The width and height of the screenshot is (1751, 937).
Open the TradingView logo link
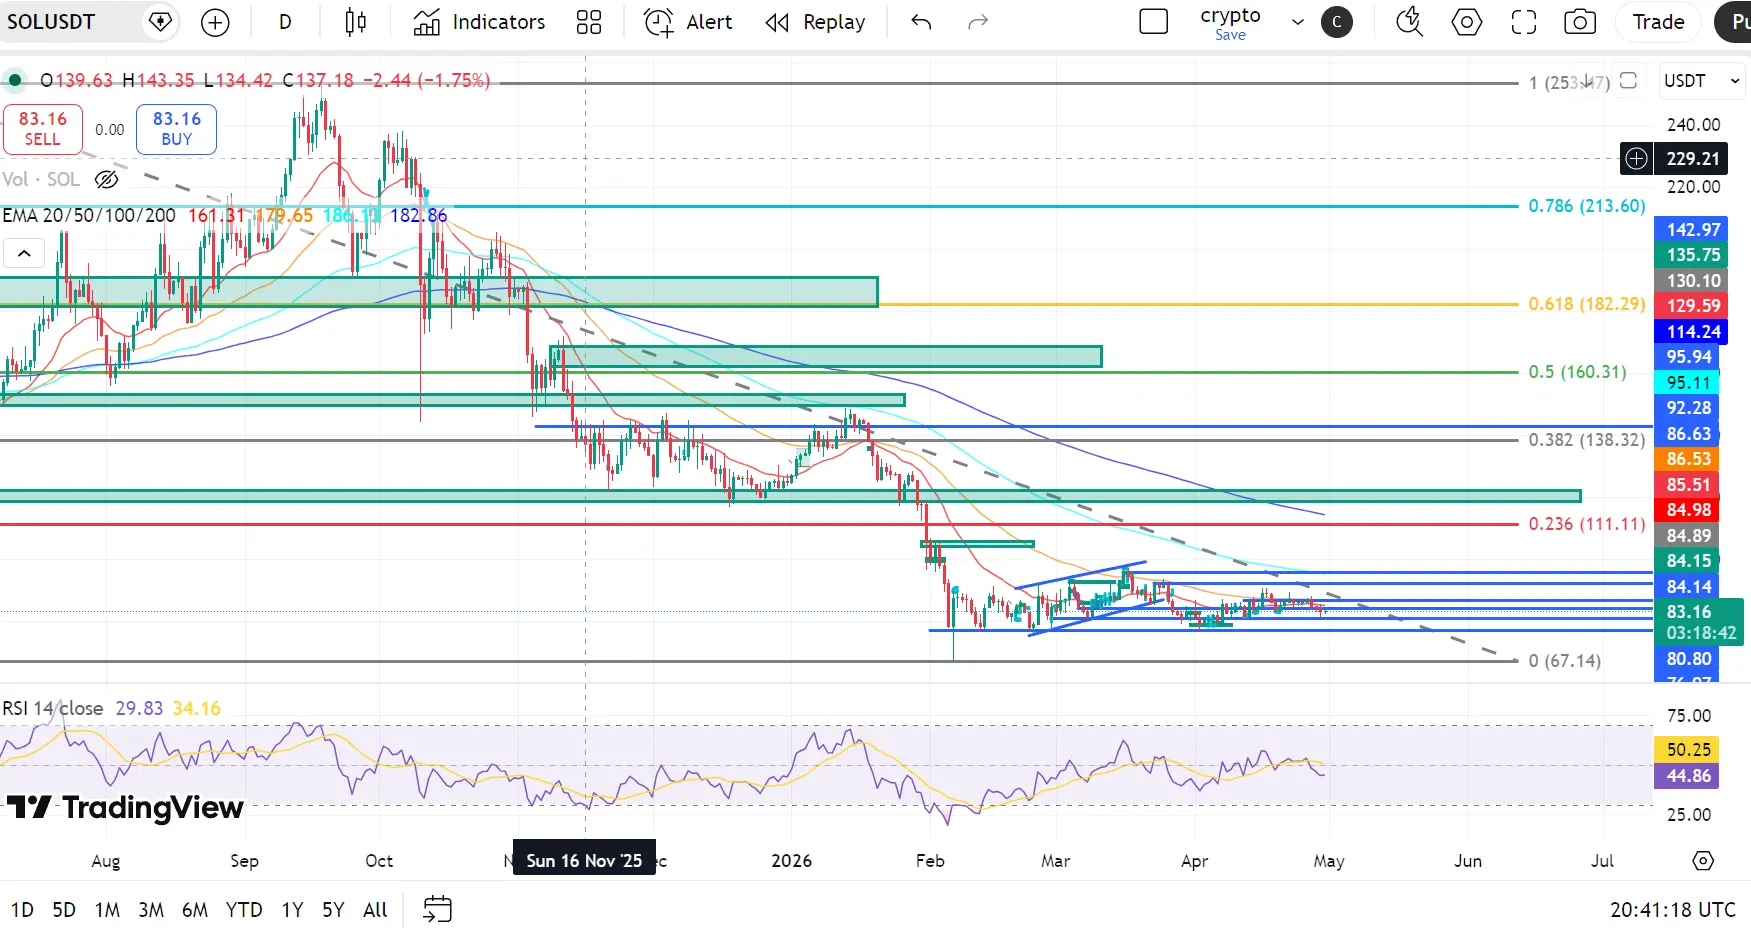click(x=125, y=808)
